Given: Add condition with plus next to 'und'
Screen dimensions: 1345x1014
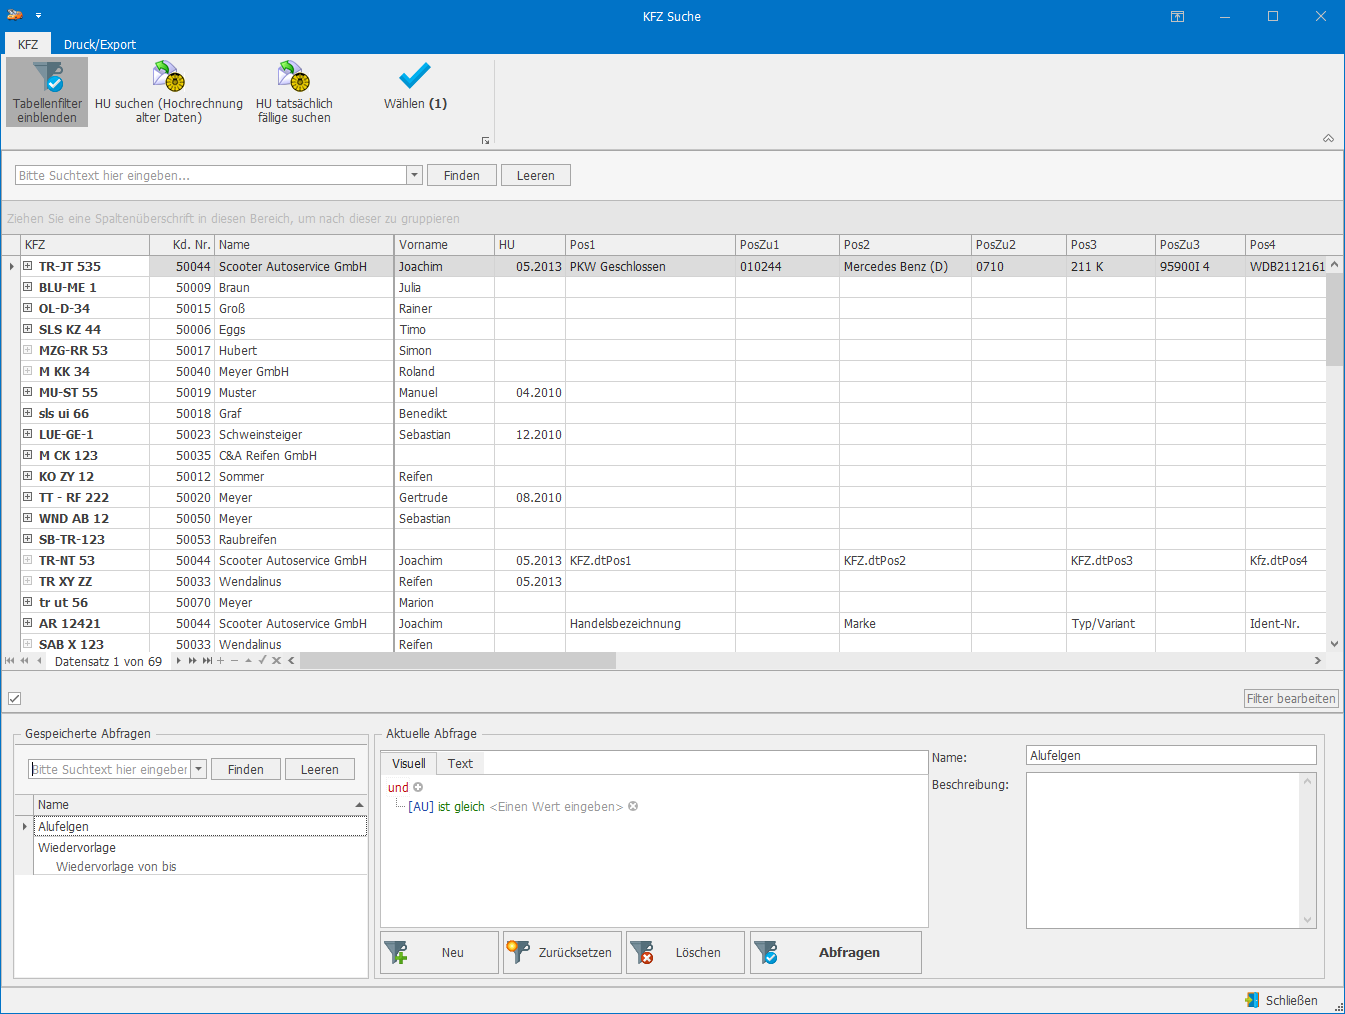Looking at the screenshot, I should point(418,787).
